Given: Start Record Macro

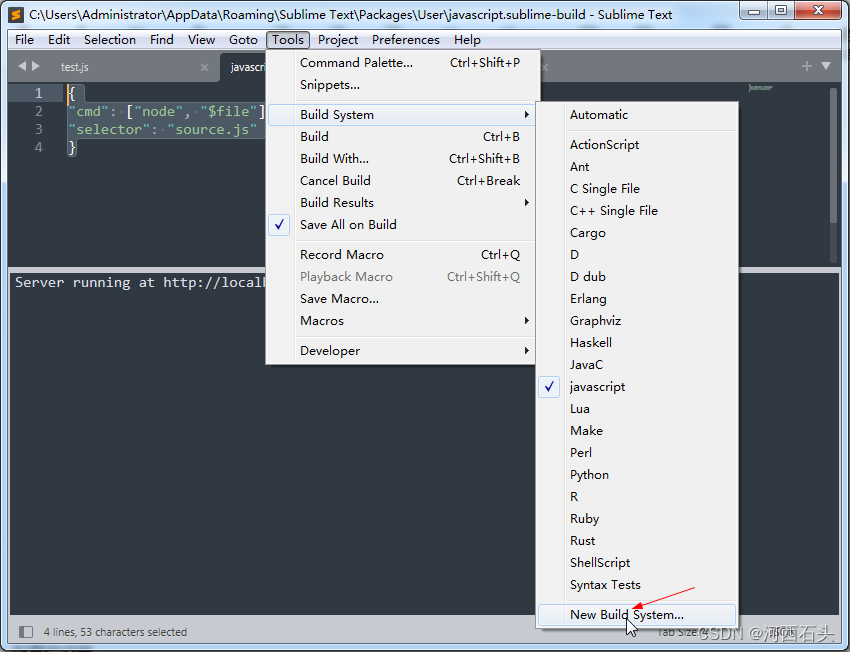Looking at the screenshot, I should point(402,255).
